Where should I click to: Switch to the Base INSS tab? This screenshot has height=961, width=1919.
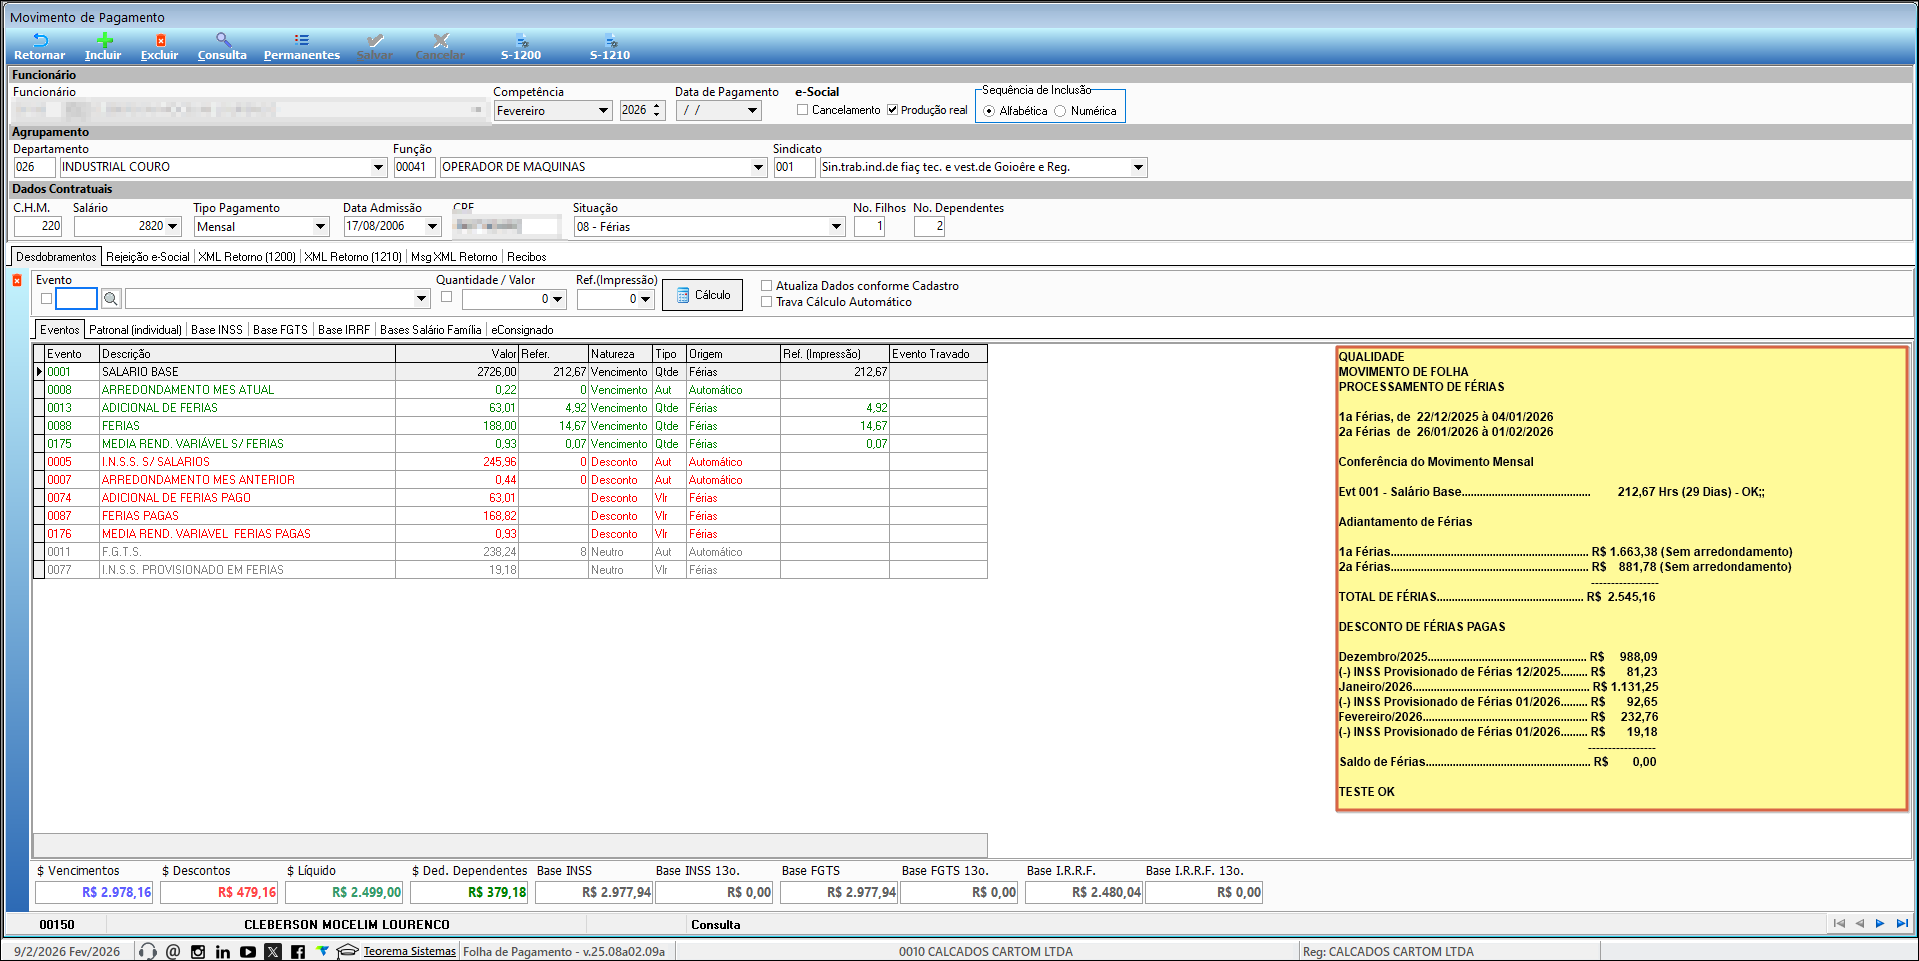pyautogui.click(x=217, y=330)
